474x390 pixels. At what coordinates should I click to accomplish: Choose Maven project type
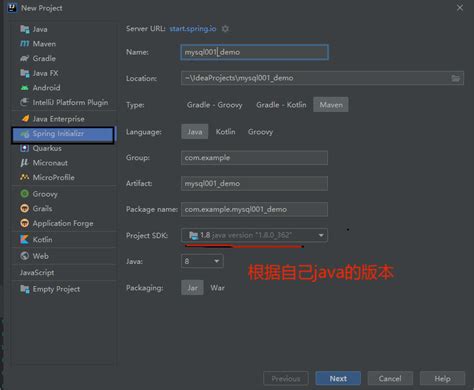coord(331,105)
